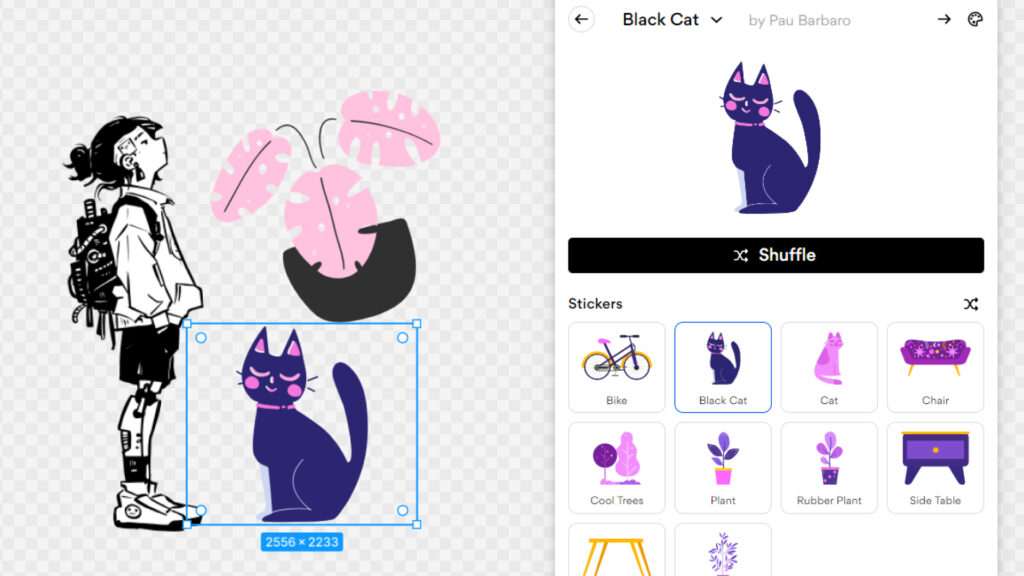
Task: Select the Chair sticker
Action: (935, 367)
